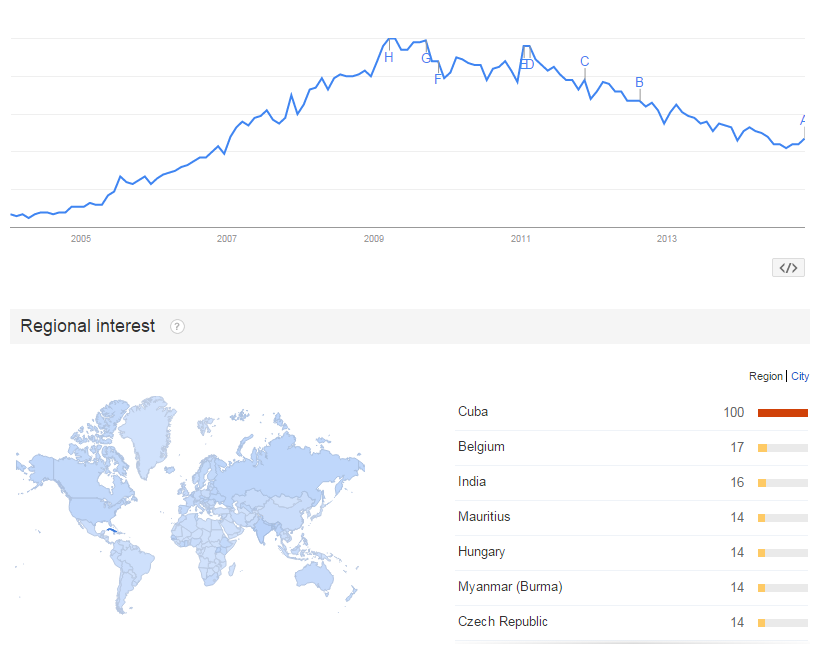Select news marker F on the chart

tap(437, 79)
